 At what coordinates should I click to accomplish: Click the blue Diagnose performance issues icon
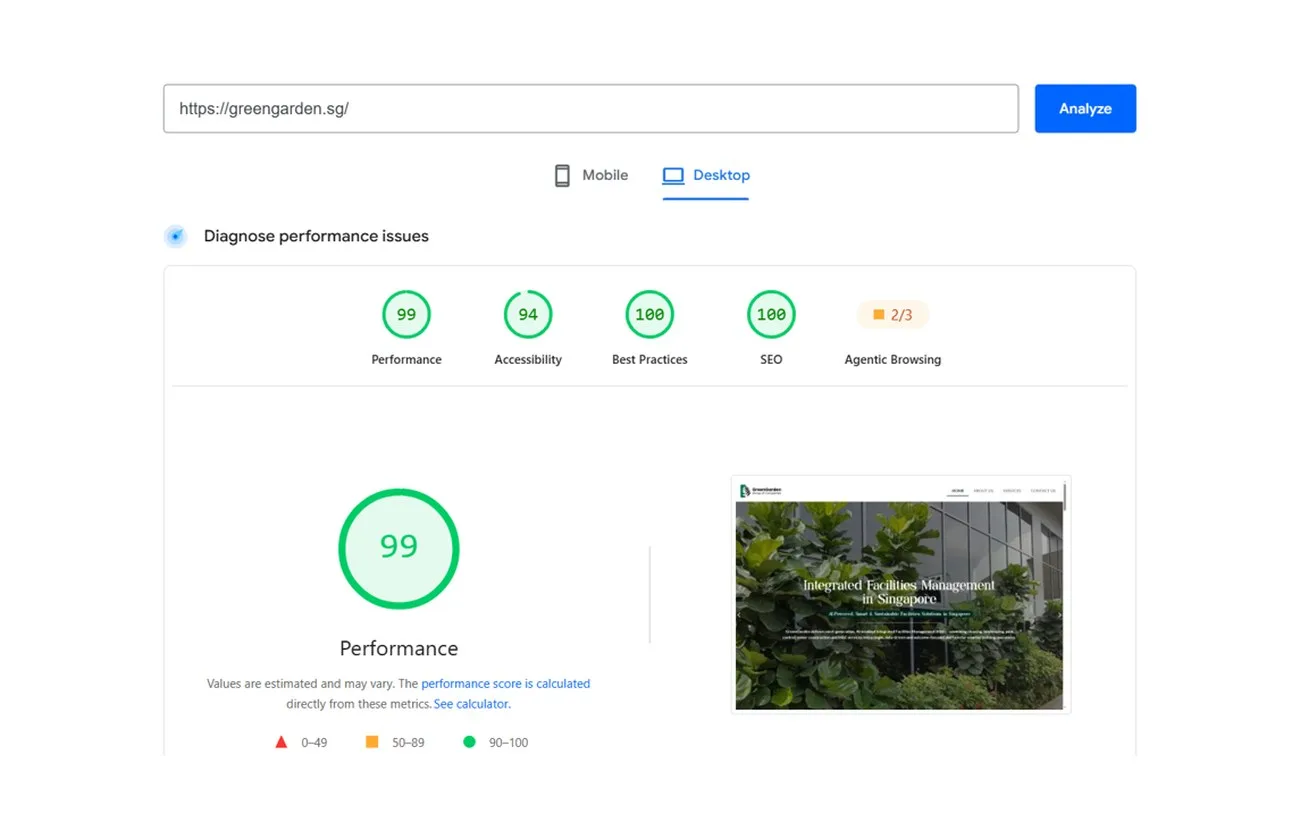click(x=176, y=236)
